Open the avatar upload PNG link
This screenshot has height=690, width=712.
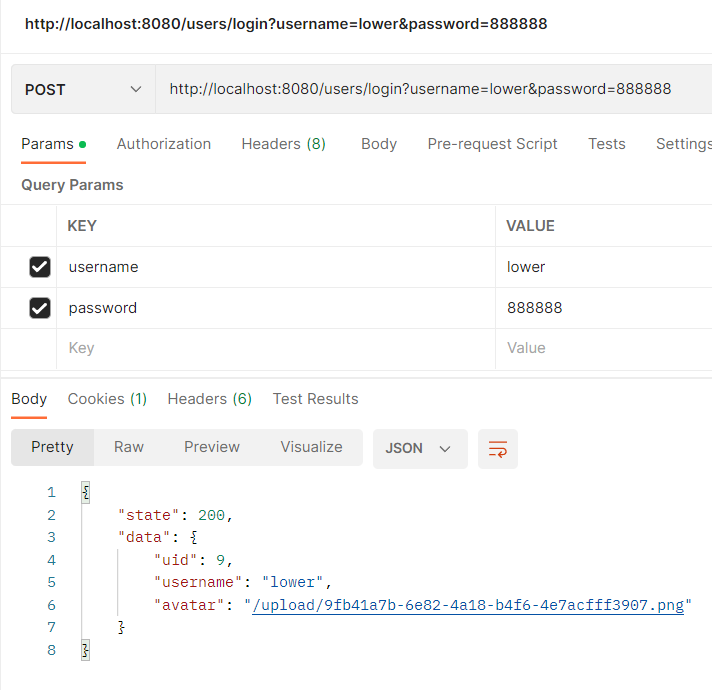(467, 605)
